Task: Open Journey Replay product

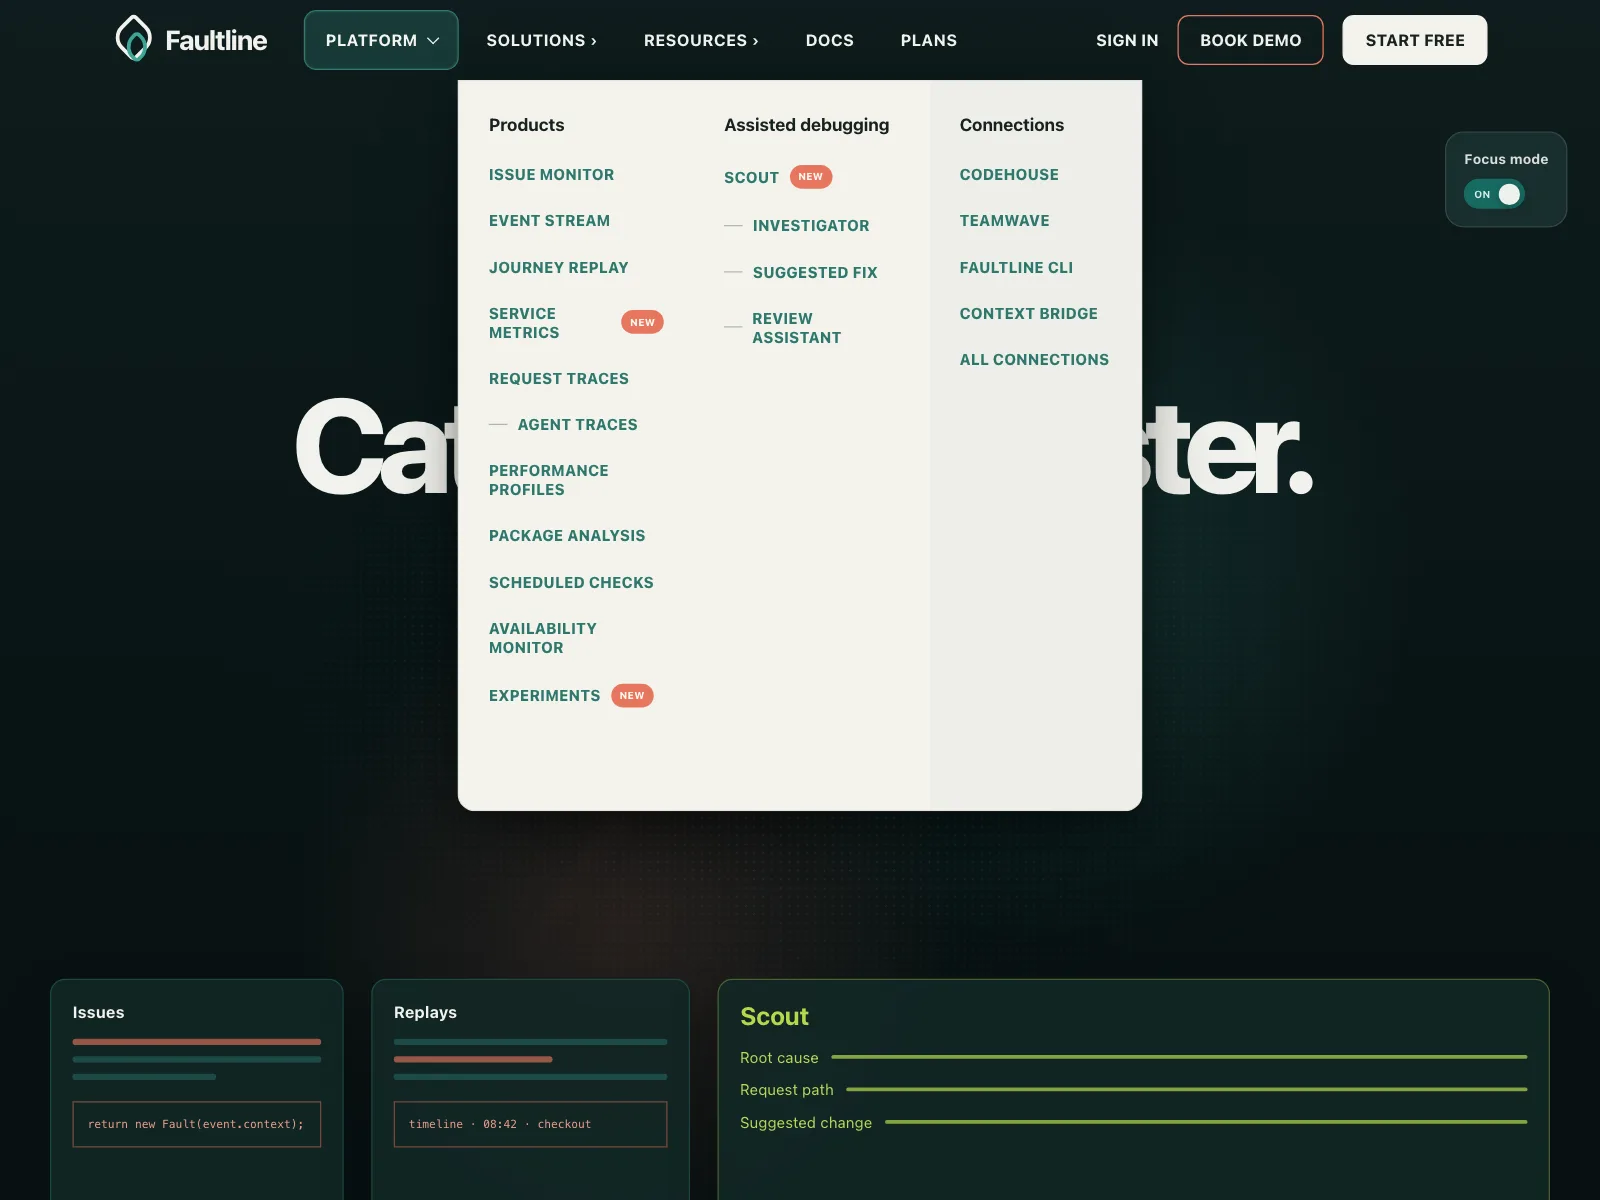Action: tap(558, 267)
